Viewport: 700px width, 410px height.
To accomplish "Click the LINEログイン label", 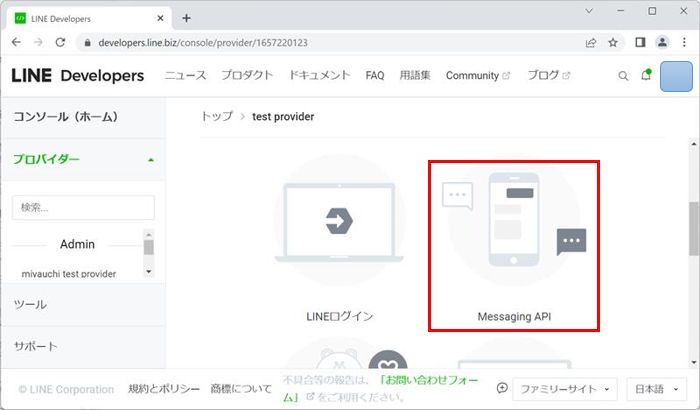I will click(339, 317).
